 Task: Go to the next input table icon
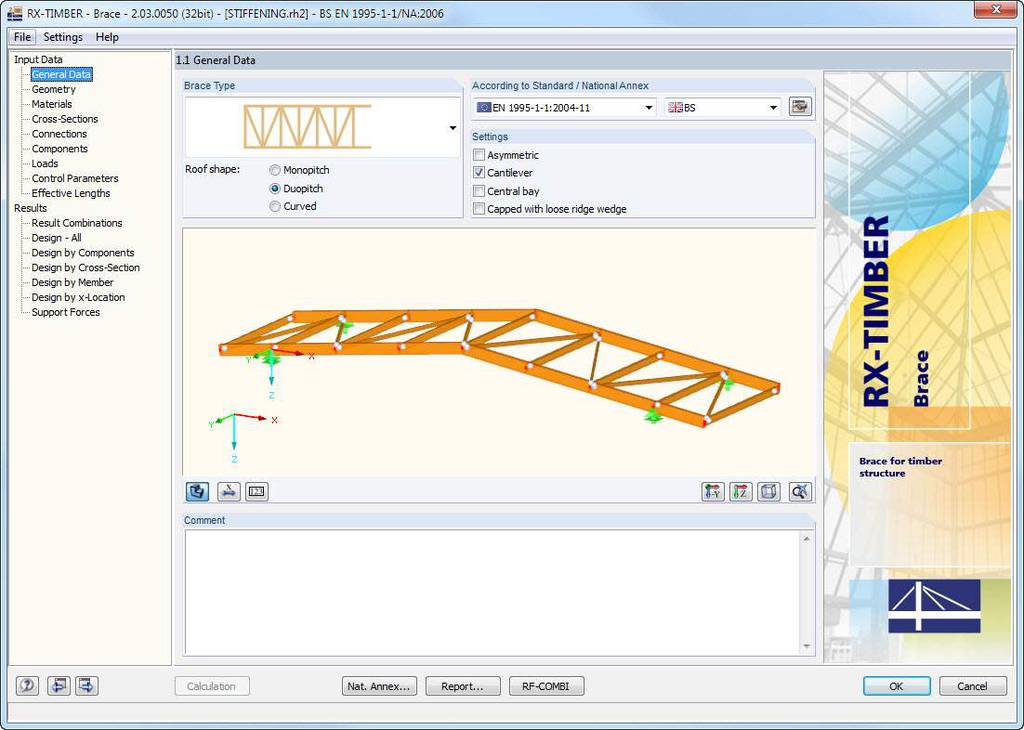tap(87, 686)
